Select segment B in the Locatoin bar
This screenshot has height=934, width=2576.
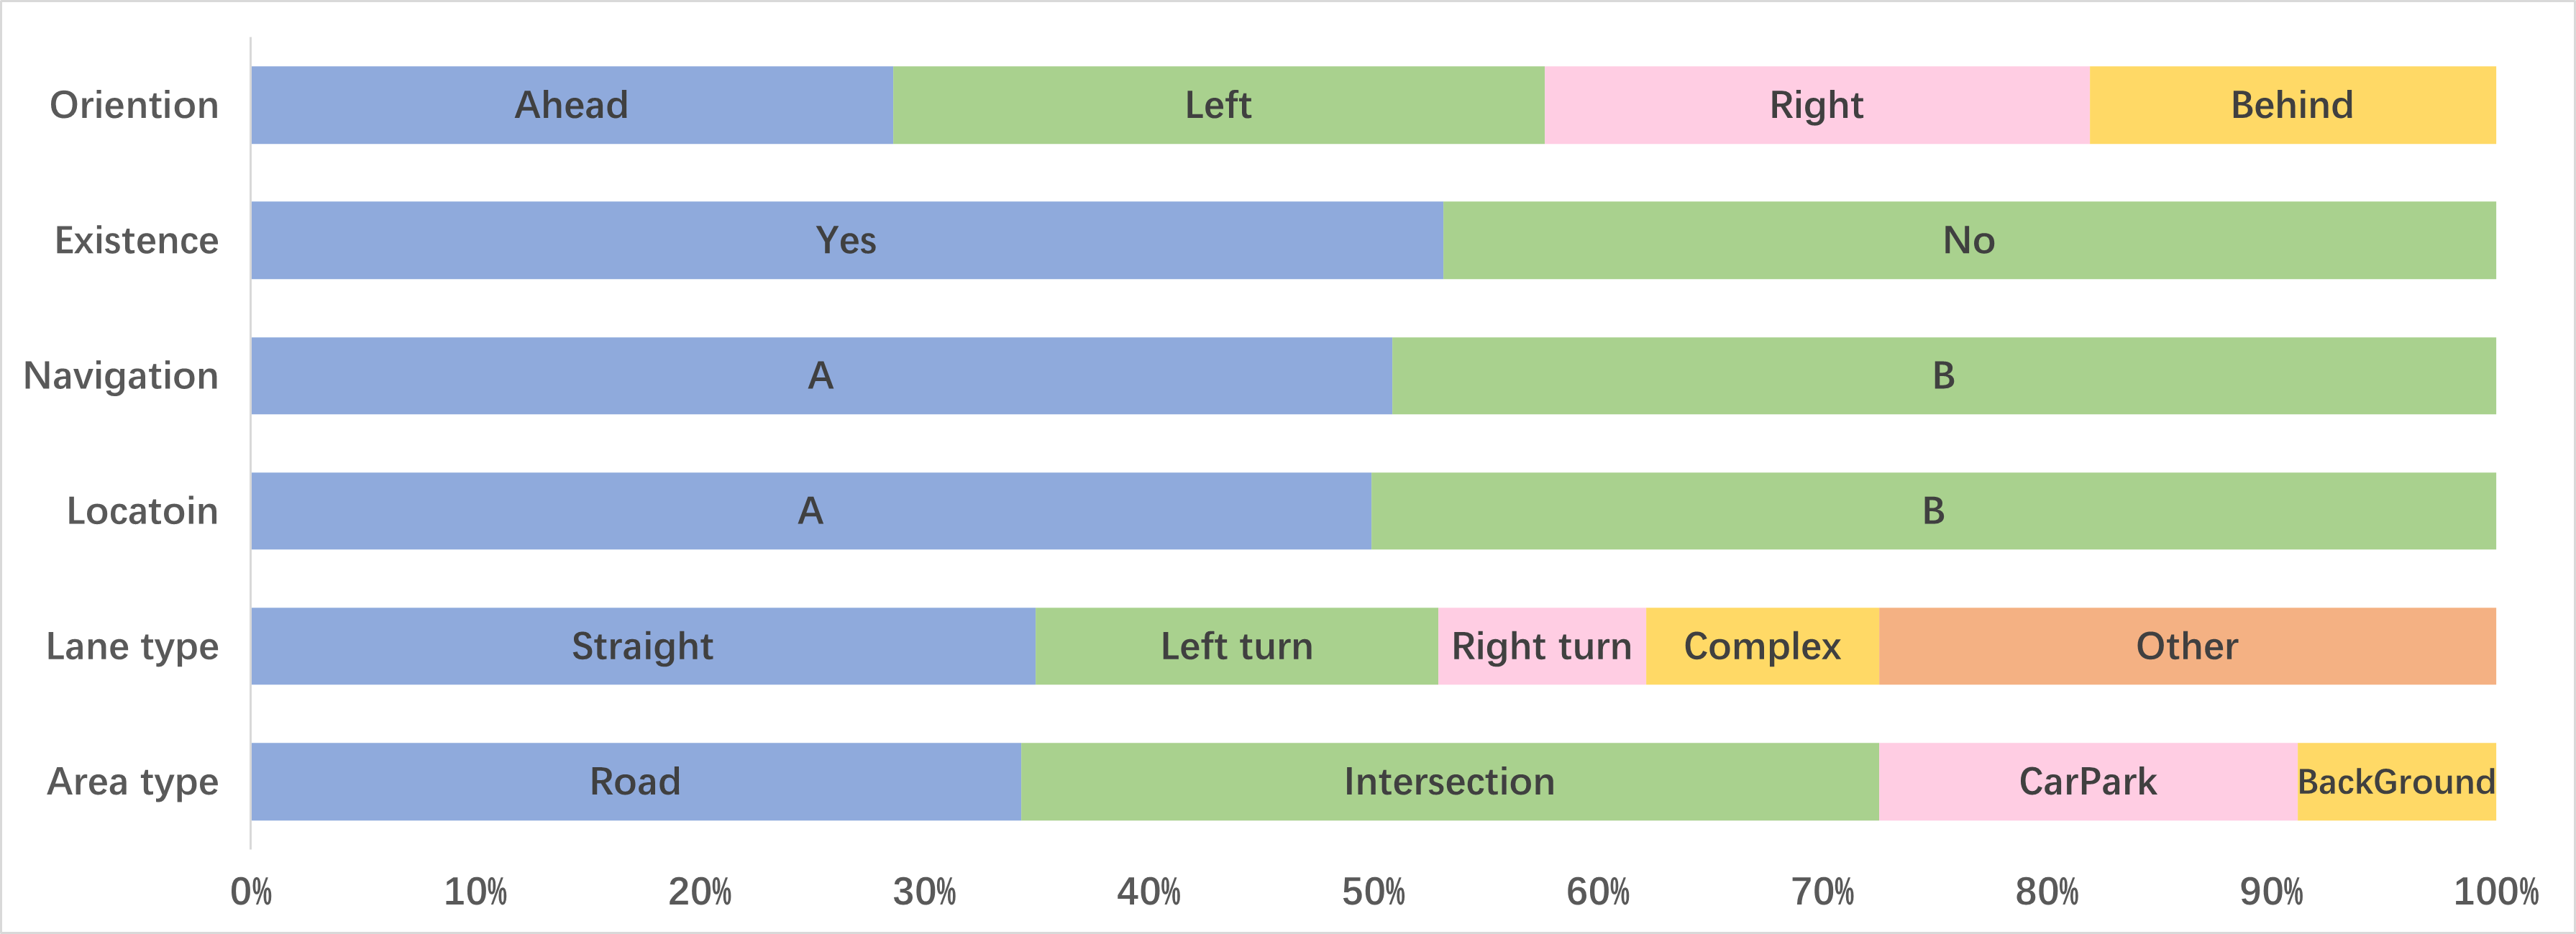click(1933, 511)
